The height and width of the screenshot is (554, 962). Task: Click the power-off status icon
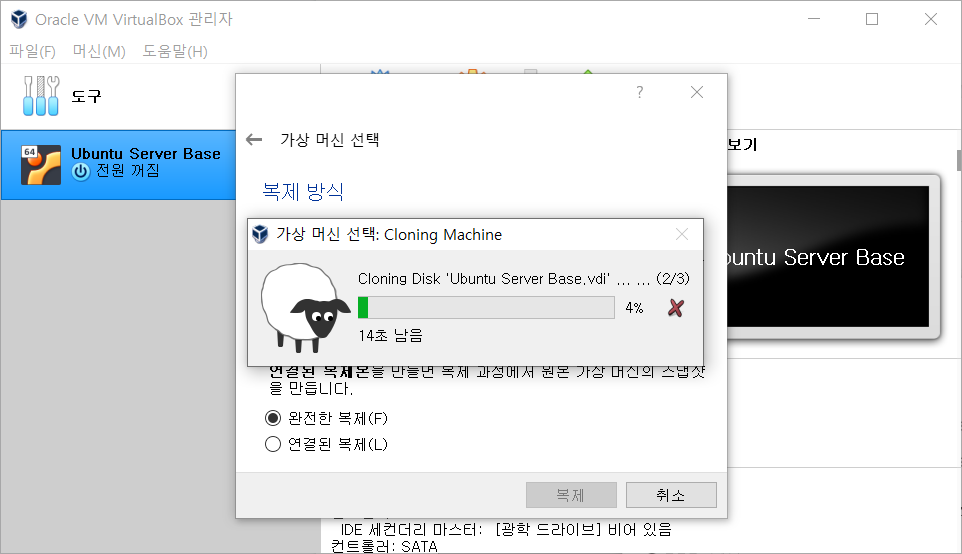point(80,171)
